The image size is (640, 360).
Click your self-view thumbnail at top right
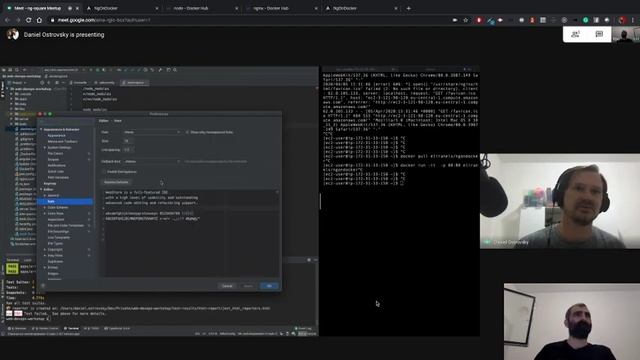pyautogui.click(x=626, y=34)
